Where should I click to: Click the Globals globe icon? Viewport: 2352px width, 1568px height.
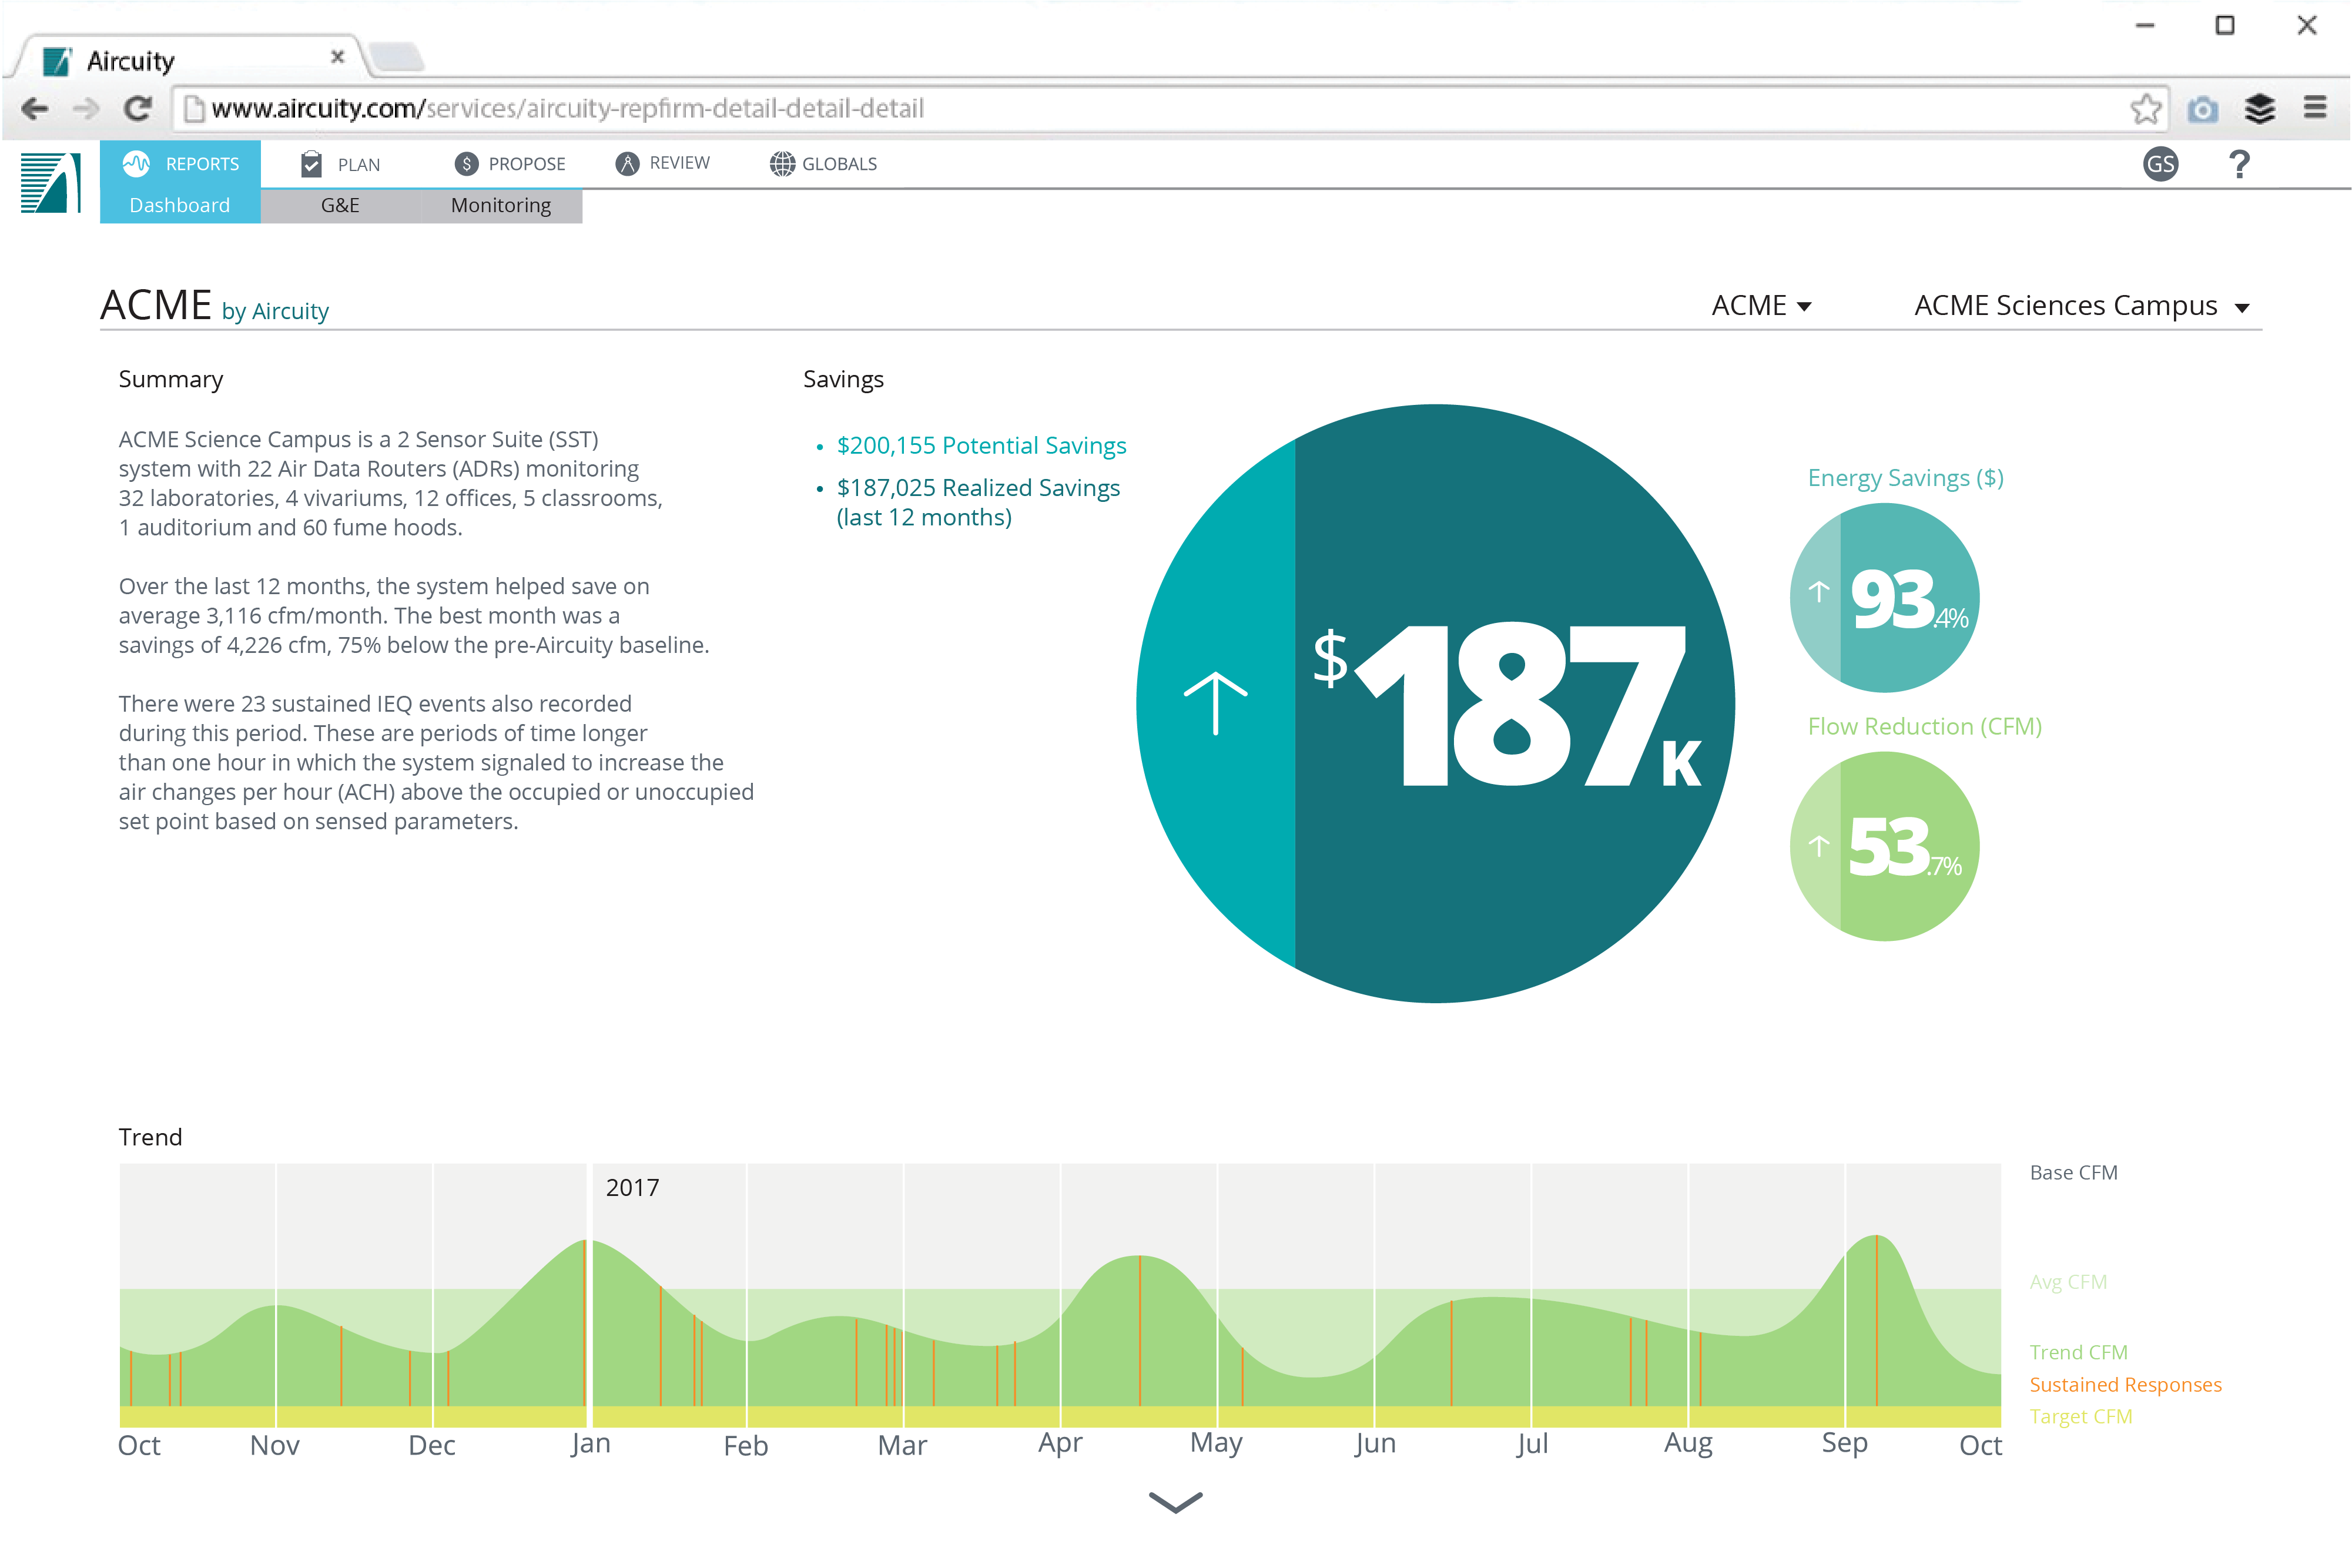782,163
